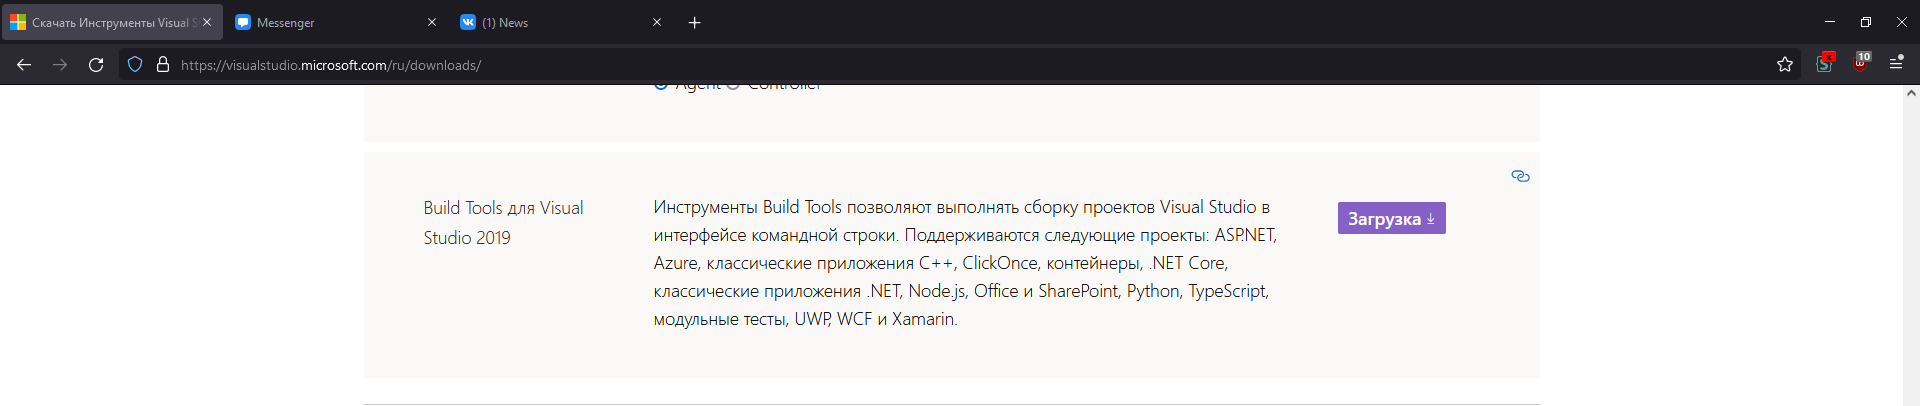
Task: Go back to the previous page
Action: [x=24, y=65]
